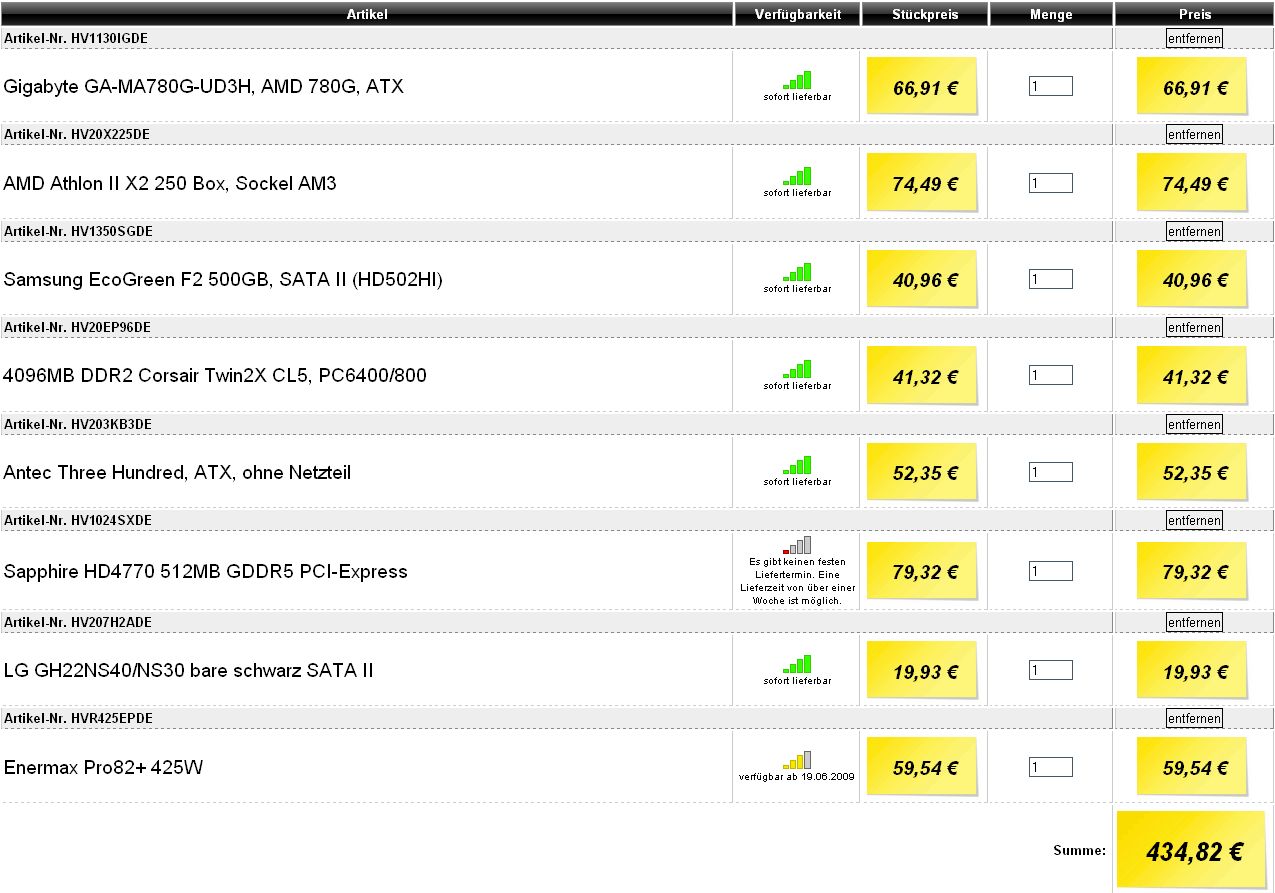Screen dimensions: 1275x893
Task: Click availability icon for Antec Three Hundred
Action: click(797, 465)
